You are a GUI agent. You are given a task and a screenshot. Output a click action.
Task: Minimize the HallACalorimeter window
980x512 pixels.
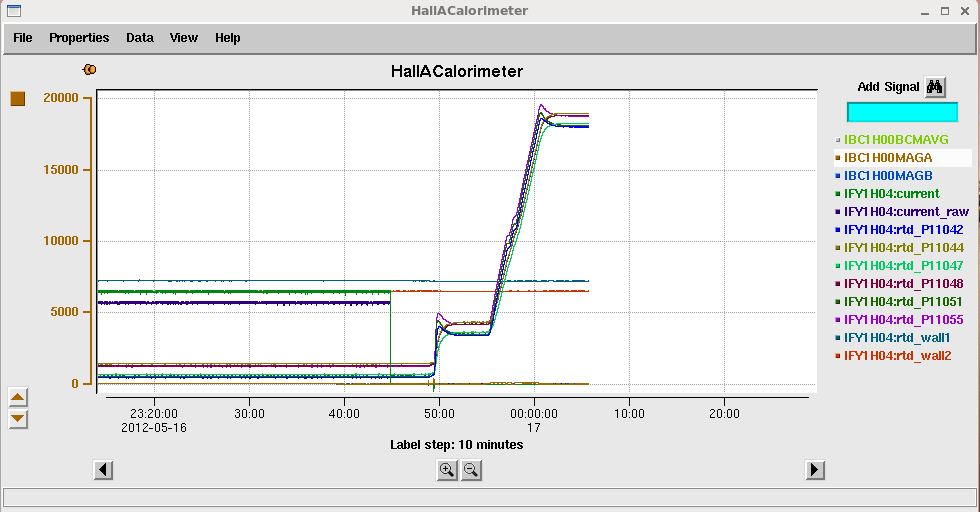[x=925, y=12]
